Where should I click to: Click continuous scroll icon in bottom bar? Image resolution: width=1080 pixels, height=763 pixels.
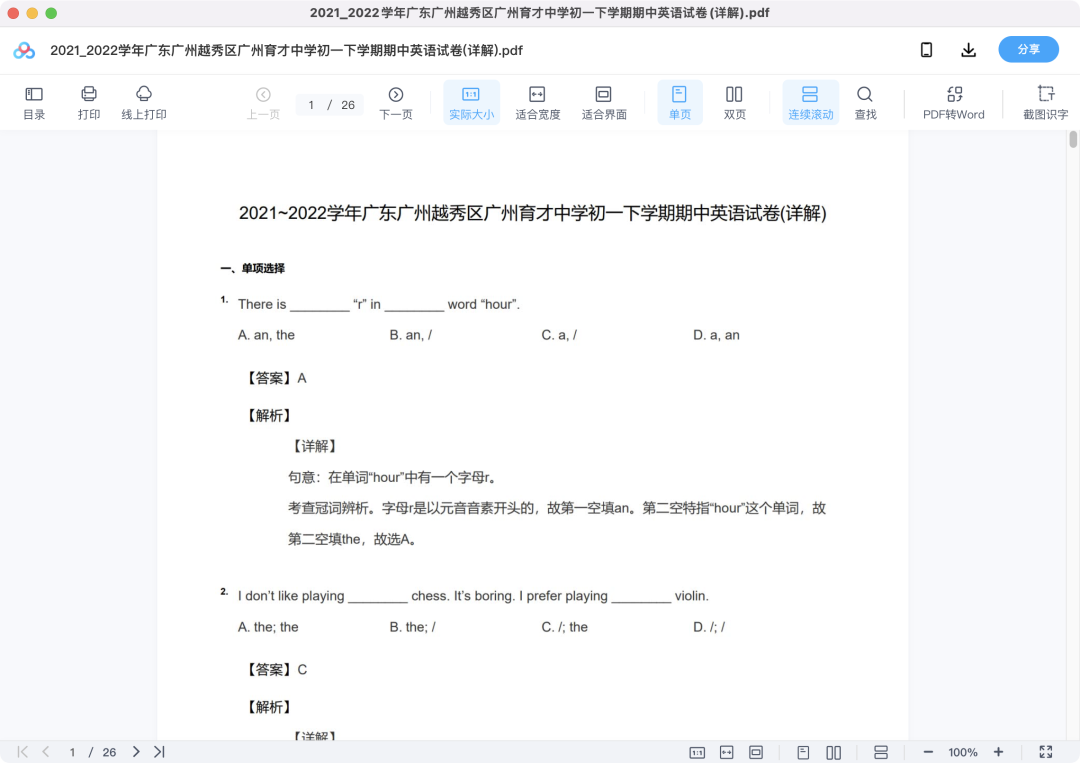pyautogui.click(x=880, y=752)
